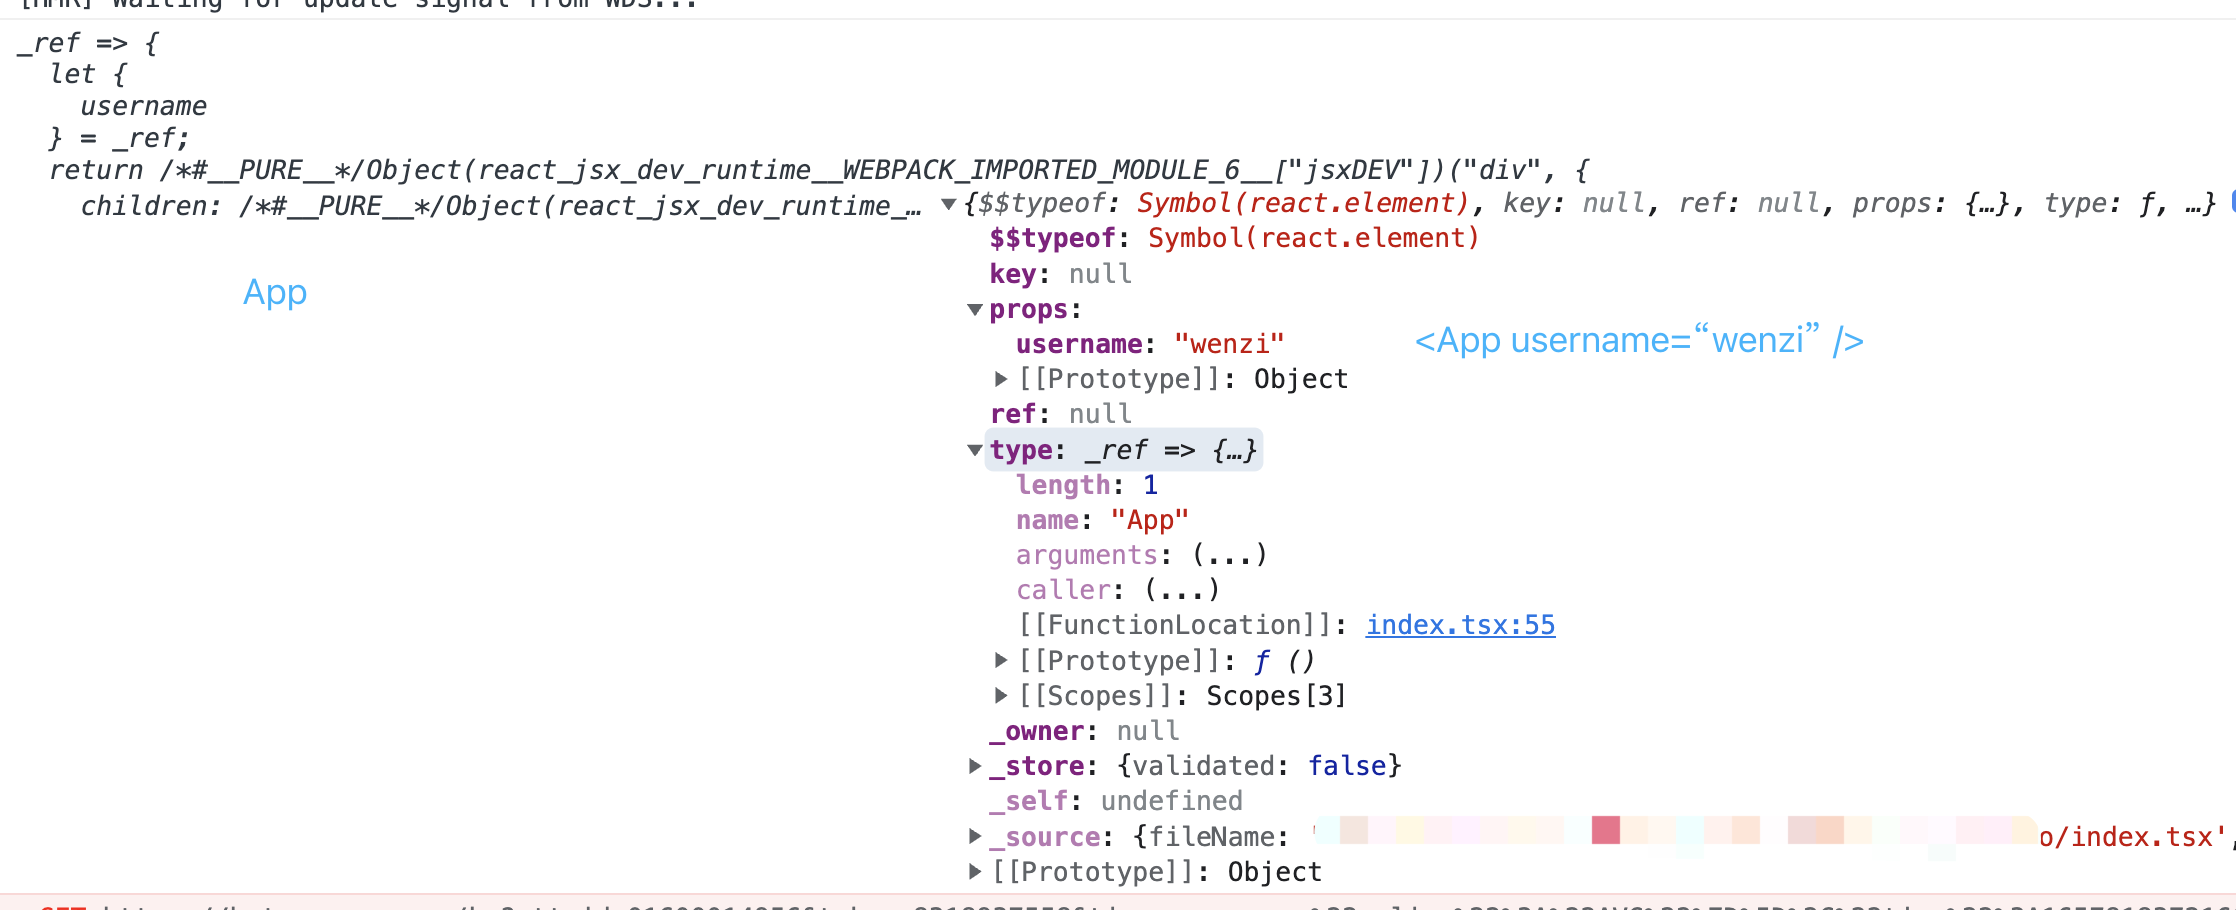2236x910 pixels.
Task: Expand [[Prototype]]: ƒ () entry
Action: click(1001, 661)
